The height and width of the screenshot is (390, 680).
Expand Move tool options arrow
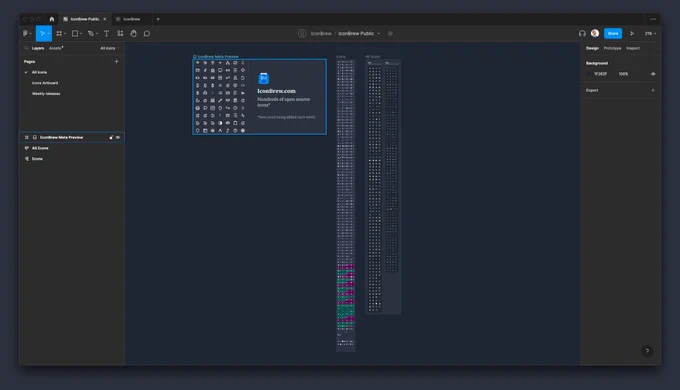point(49,33)
